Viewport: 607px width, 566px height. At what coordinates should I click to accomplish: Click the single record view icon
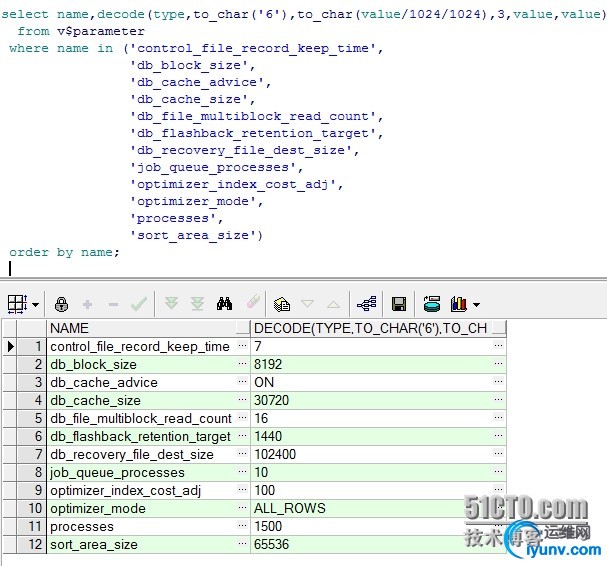point(432,304)
